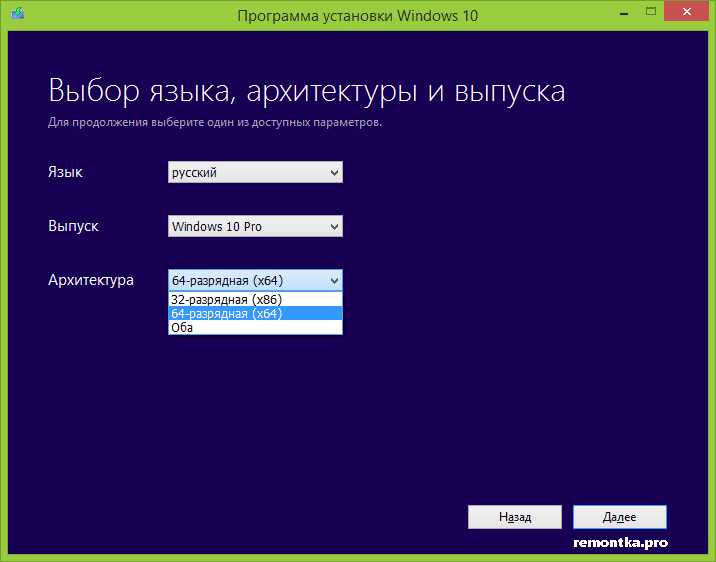Minimize the Windows 10 setup window
This screenshot has width=716, height=562.
tap(624, 12)
